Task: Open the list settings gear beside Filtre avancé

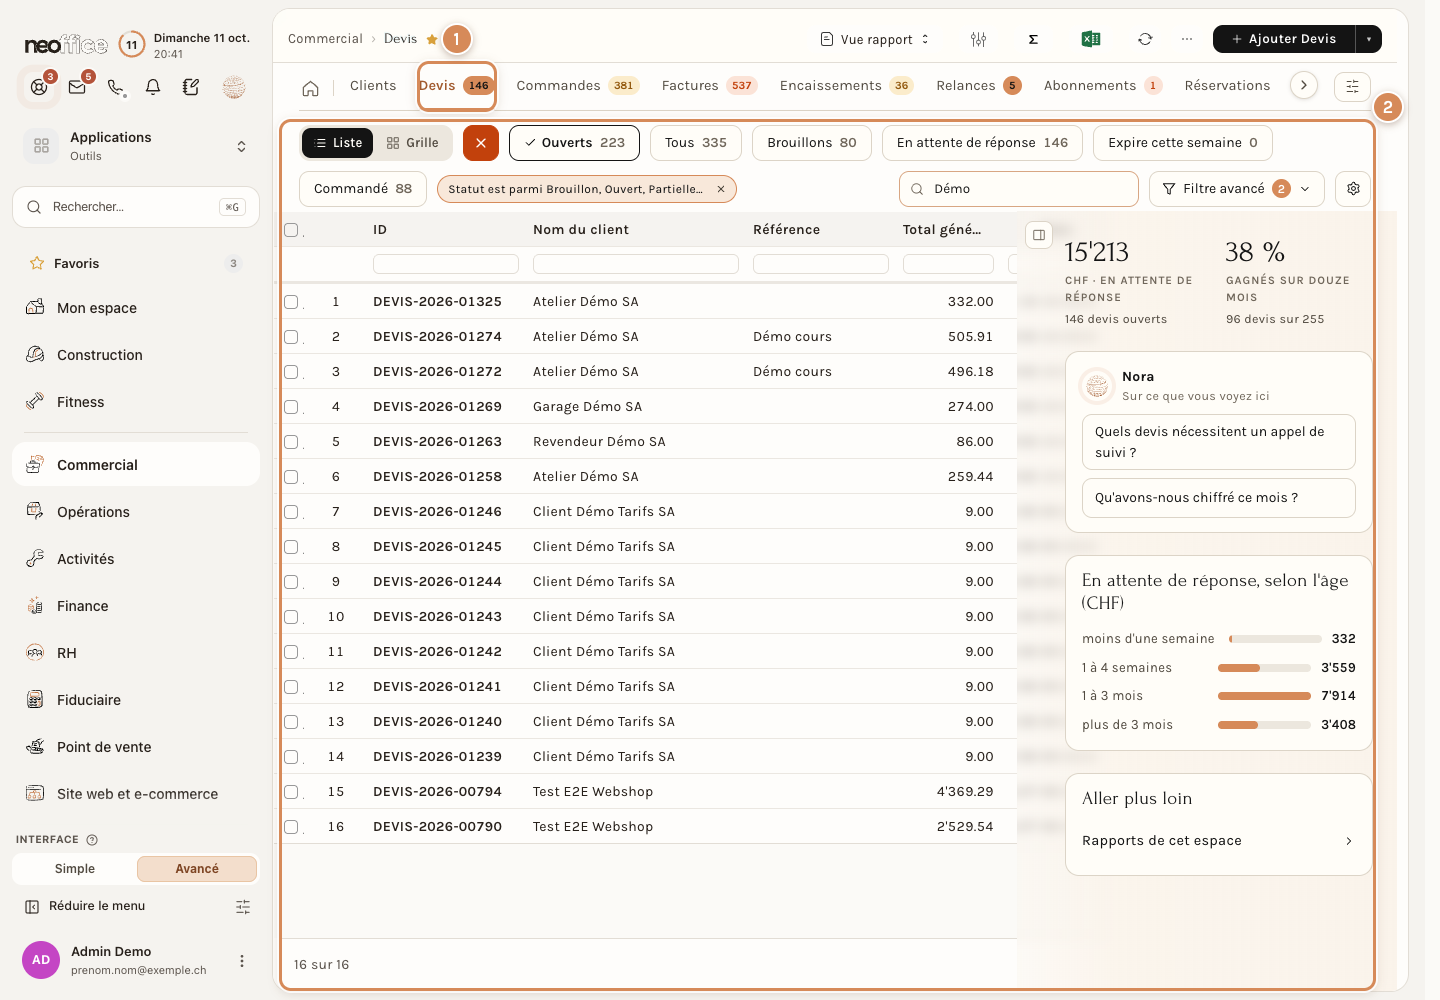Action: pos(1353,189)
